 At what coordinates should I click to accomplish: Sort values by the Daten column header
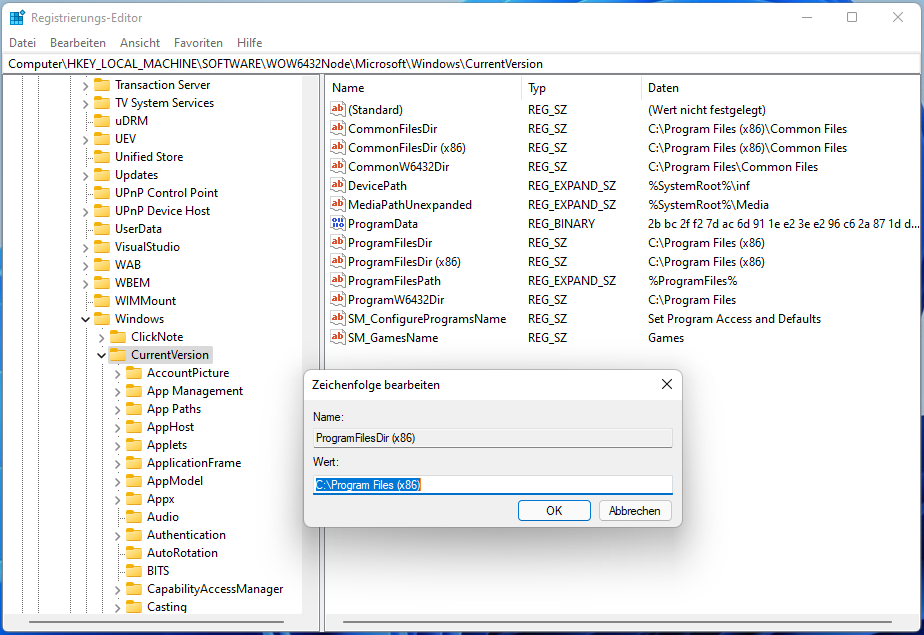pos(781,88)
